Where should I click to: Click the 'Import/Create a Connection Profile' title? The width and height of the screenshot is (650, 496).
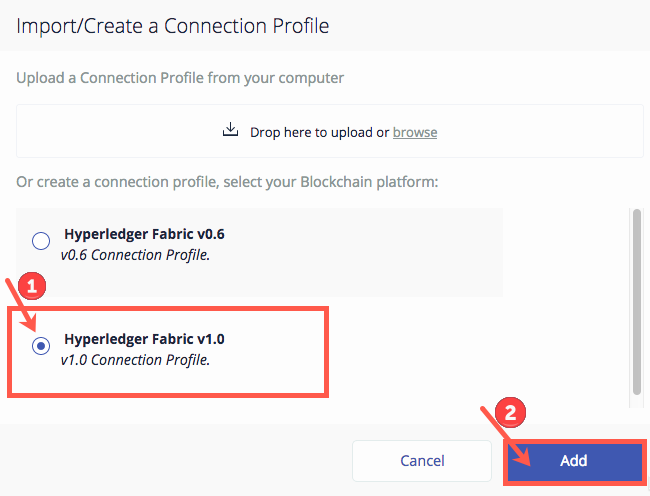click(172, 26)
